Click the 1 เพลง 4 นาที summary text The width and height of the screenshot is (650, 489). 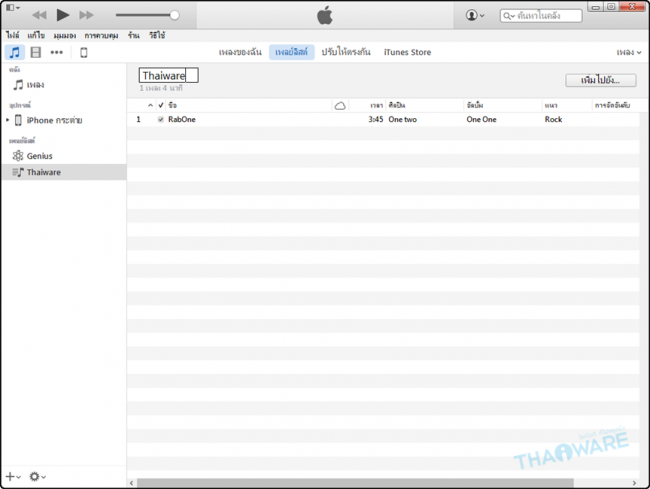tap(161, 88)
